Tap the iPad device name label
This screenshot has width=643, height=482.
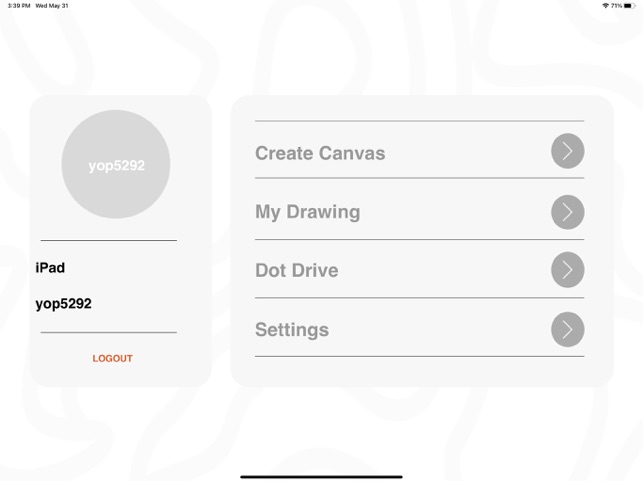[50, 268]
